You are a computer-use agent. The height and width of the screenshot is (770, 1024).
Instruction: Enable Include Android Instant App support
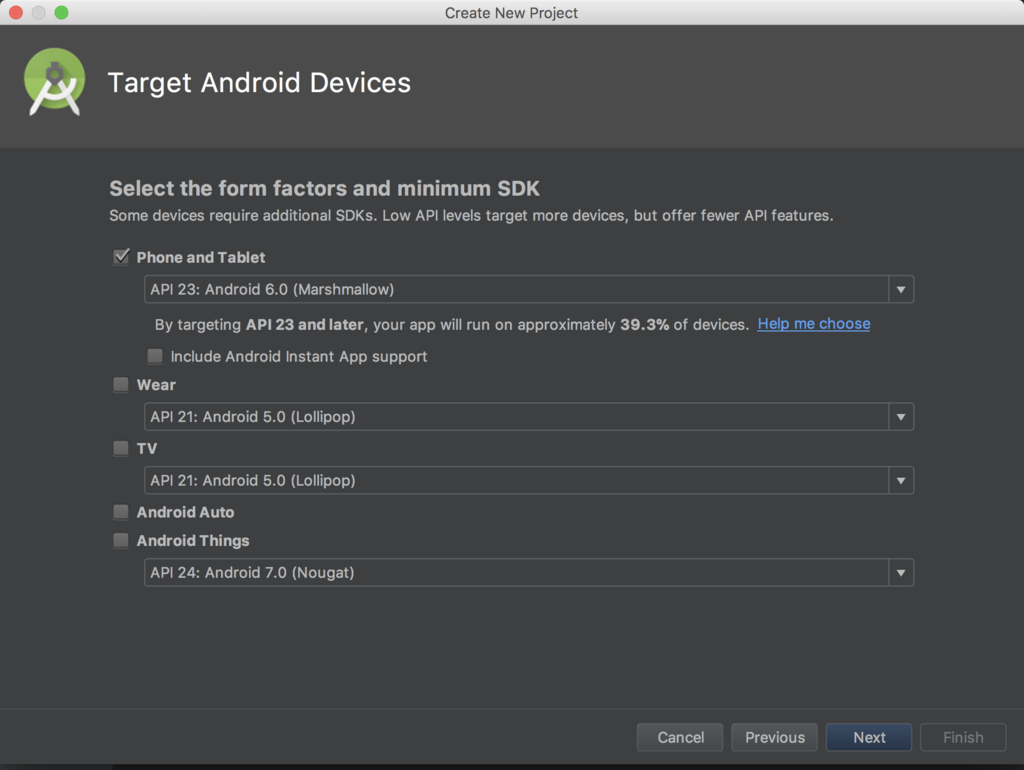(x=155, y=356)
